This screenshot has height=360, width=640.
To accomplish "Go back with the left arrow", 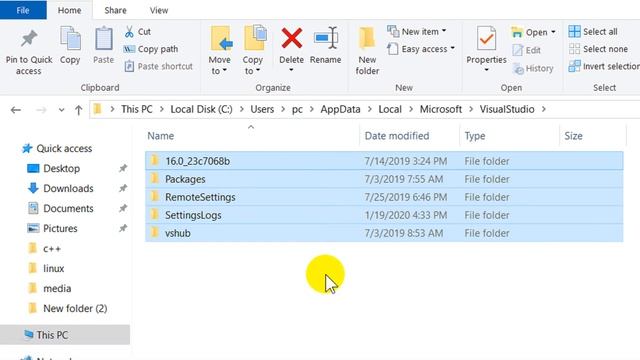I will tap(16, 110).
